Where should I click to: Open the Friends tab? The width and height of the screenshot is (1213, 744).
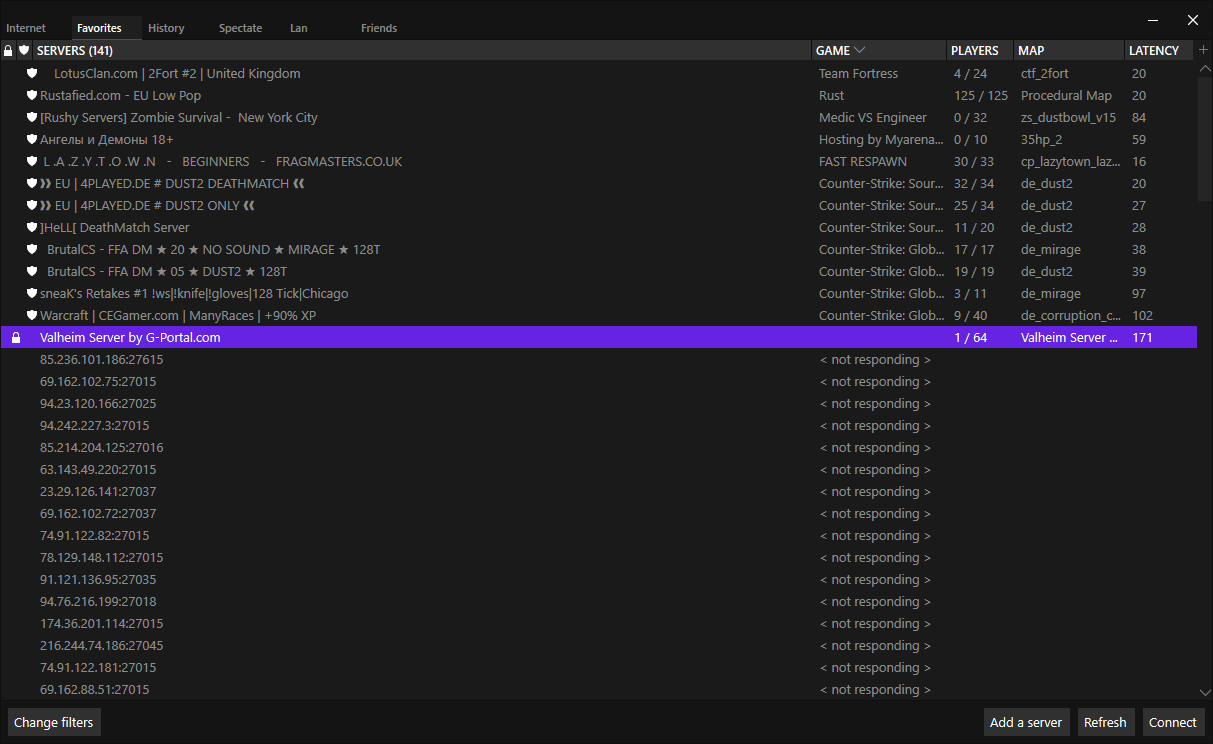tap(378, 28)
